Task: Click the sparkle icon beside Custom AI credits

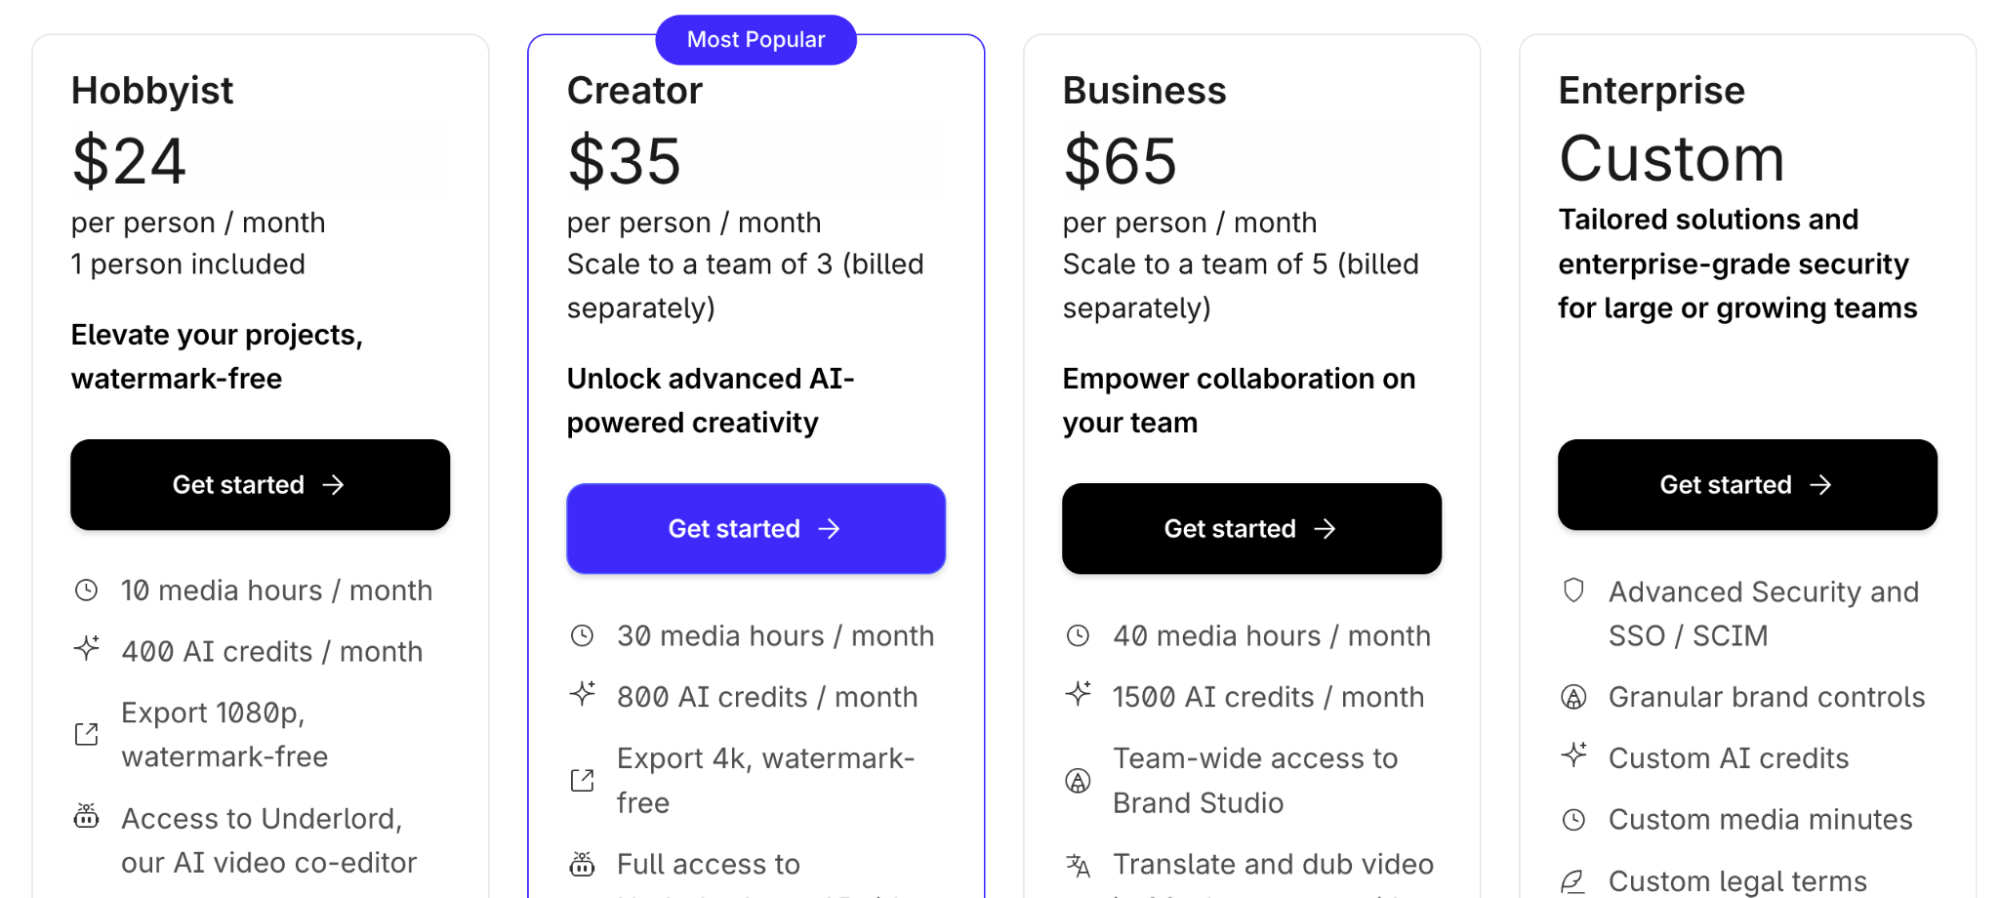Action: point(1574,755)
